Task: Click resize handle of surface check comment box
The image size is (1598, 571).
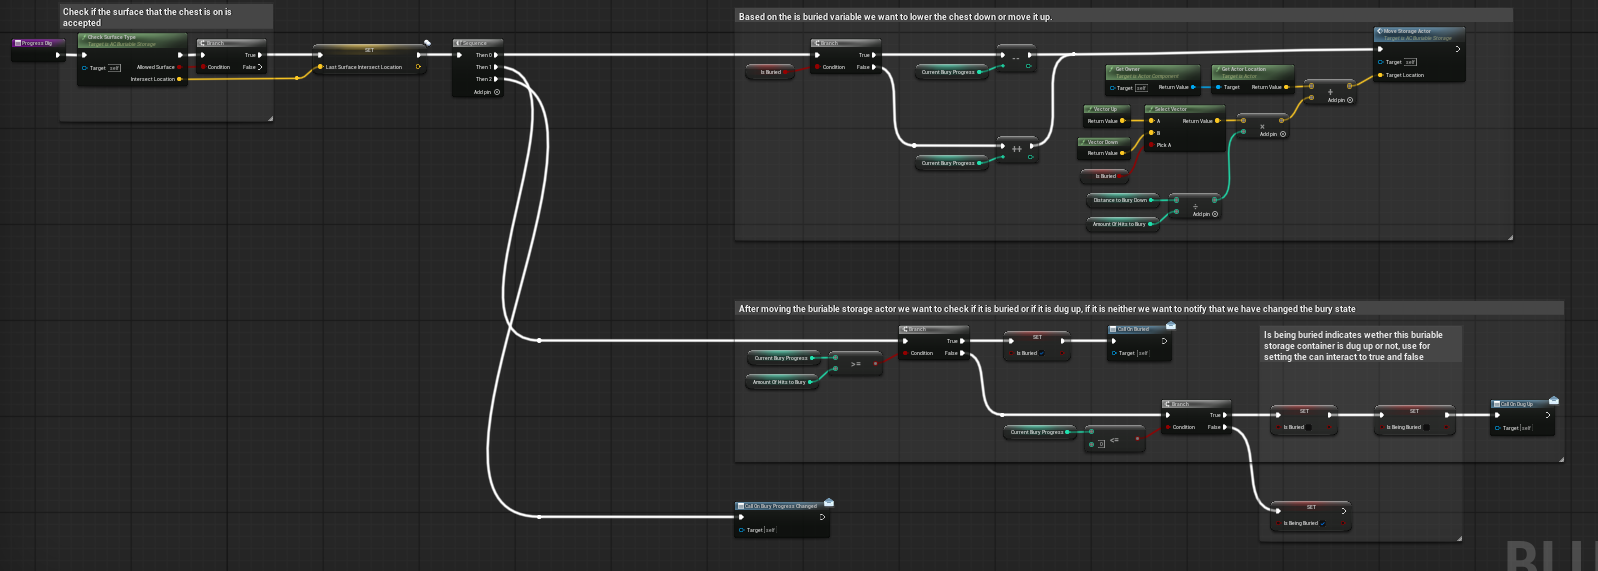Action: [270, 118]
